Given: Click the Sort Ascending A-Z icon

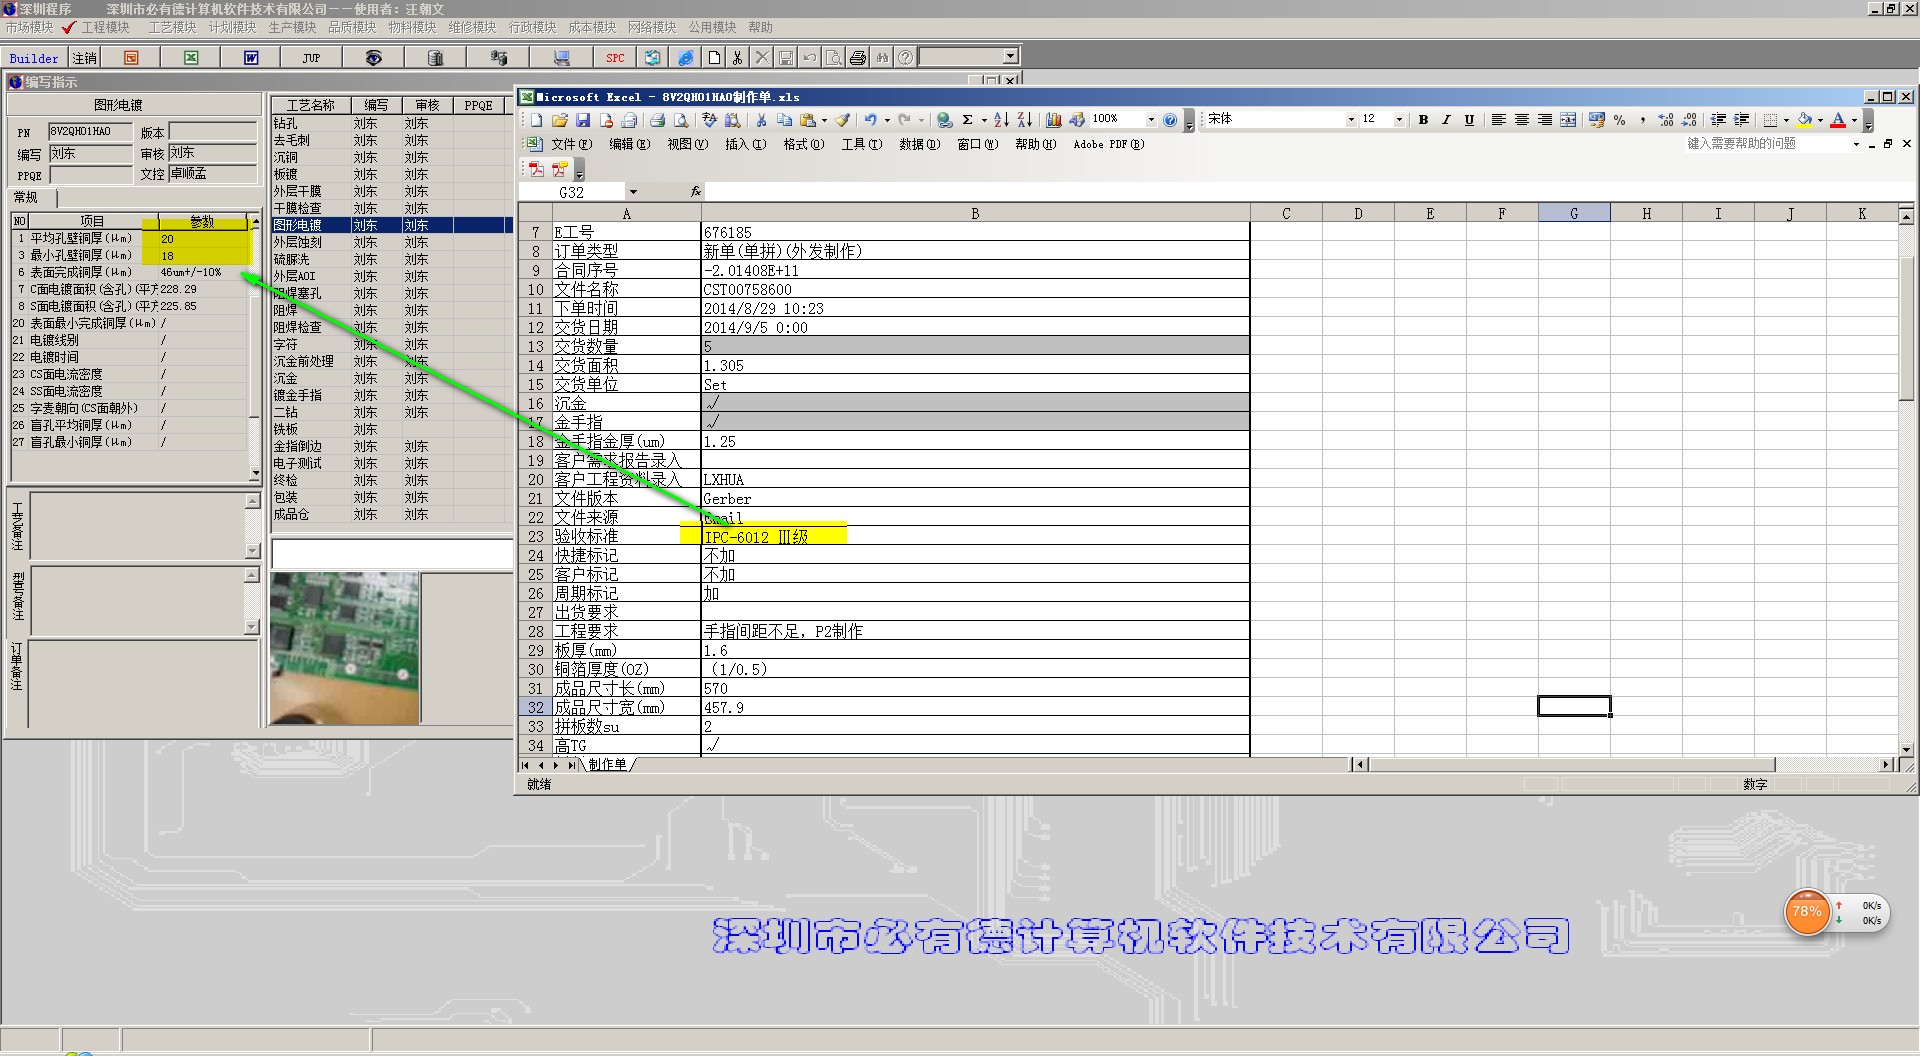Looking at the screenshot, I should coord(1001,120).
